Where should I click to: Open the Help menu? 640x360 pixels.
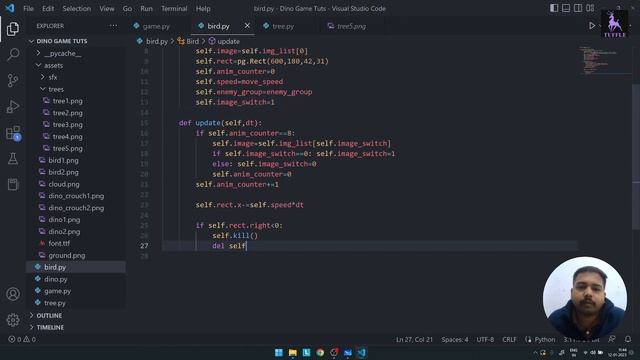[x=203, y=8]
